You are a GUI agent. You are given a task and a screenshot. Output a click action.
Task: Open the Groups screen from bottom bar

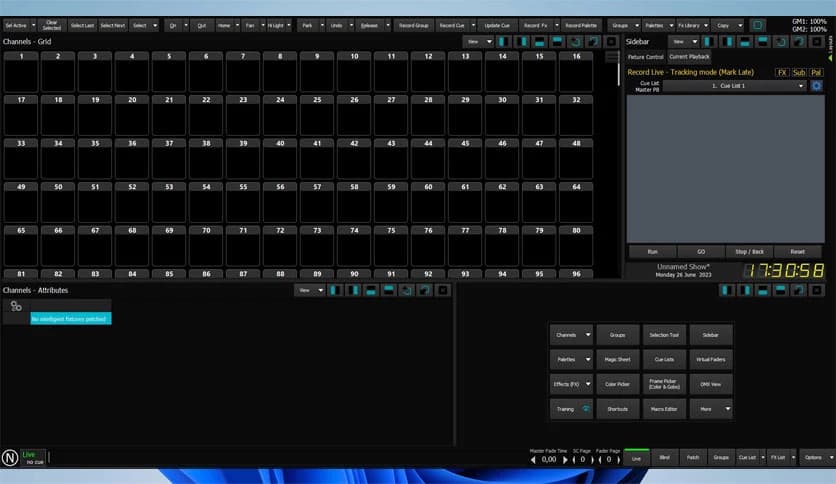[721, 458]
